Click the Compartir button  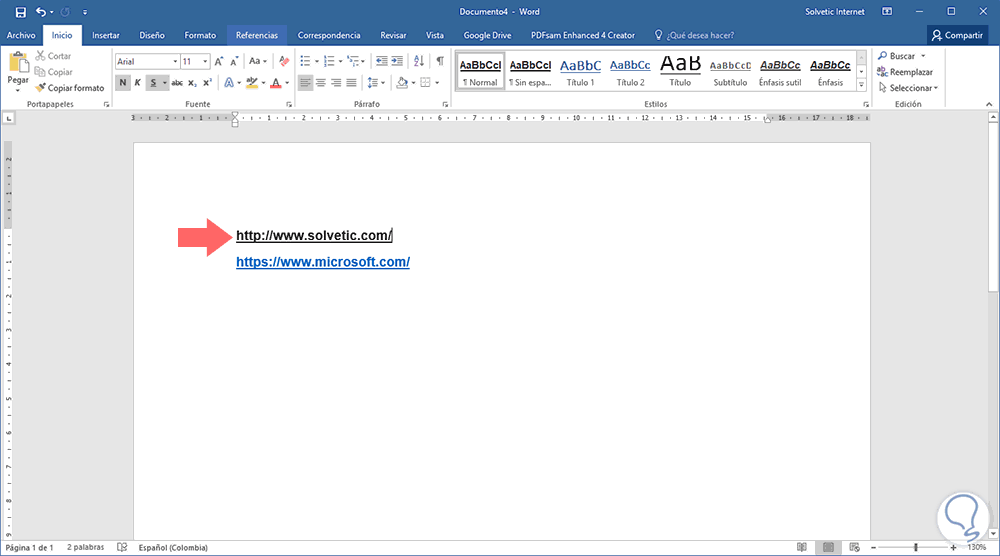pos(957,35)
